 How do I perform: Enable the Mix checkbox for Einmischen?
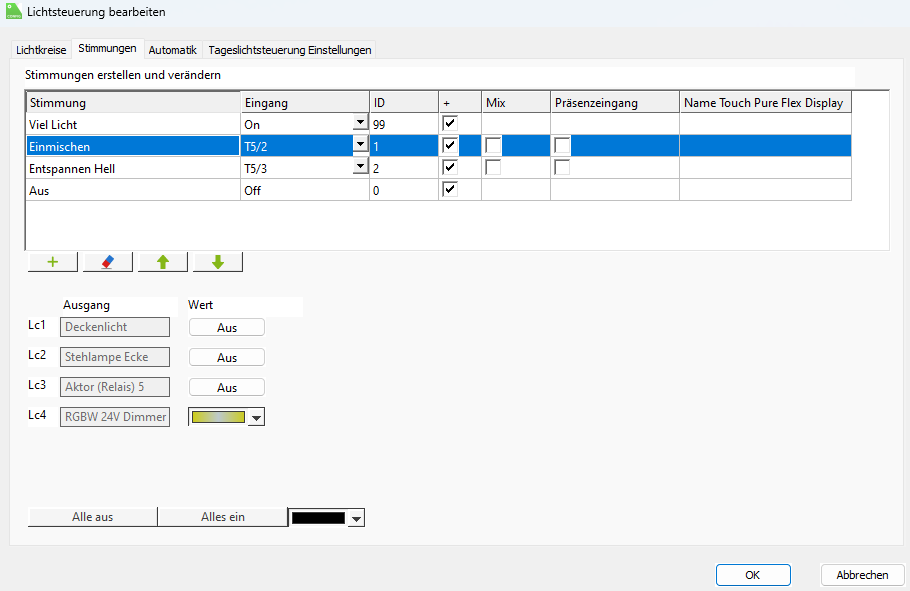coord(493,146)
